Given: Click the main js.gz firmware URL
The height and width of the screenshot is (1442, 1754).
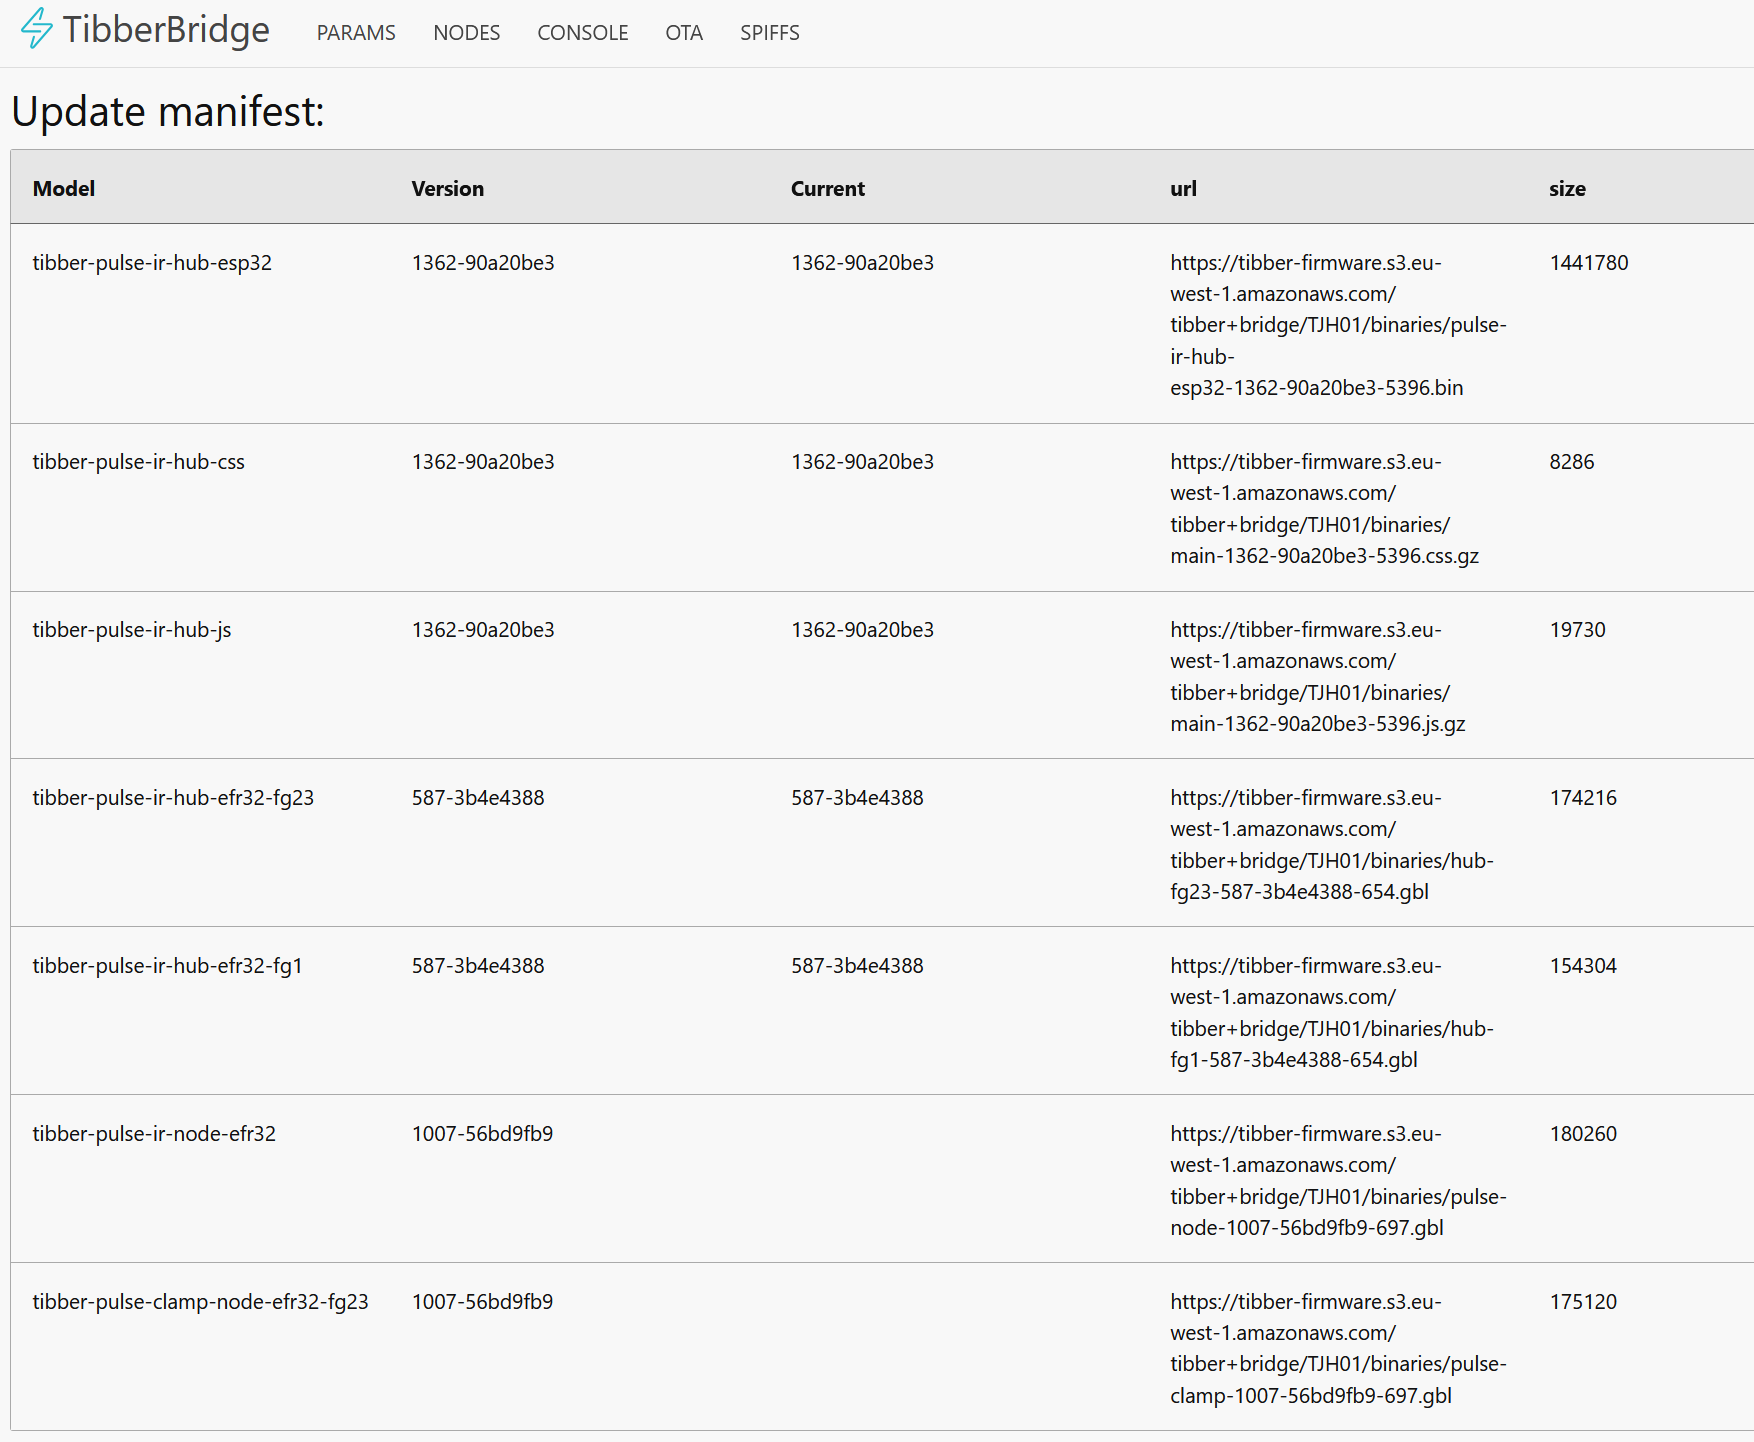Looking at the screenshot, I should tap(1317, 677).
